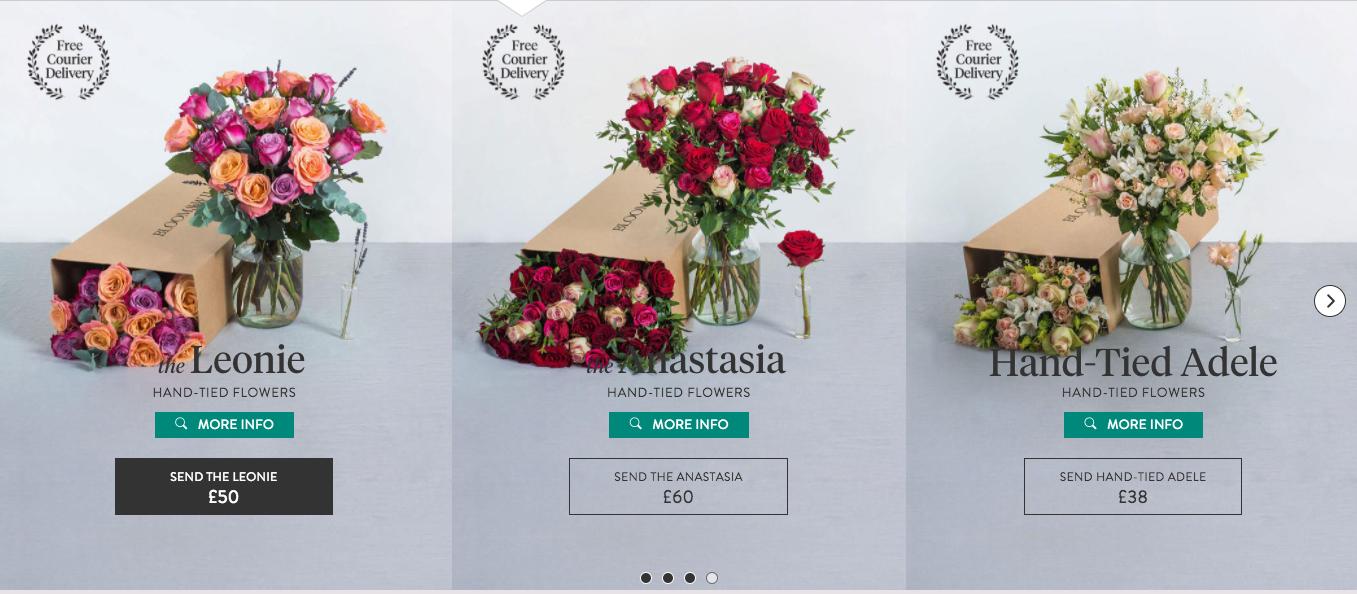Screen dimensions: 1357x594
Task: Click the next carousel arrow icon
Action: pyautogui.click(x=1329, y=300)
